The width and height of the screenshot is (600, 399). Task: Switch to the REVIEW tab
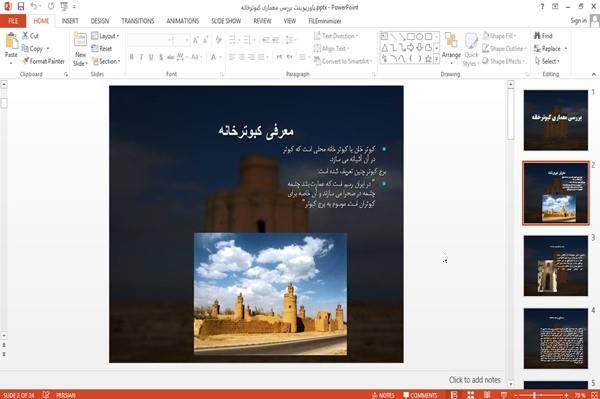click(262, 21)
